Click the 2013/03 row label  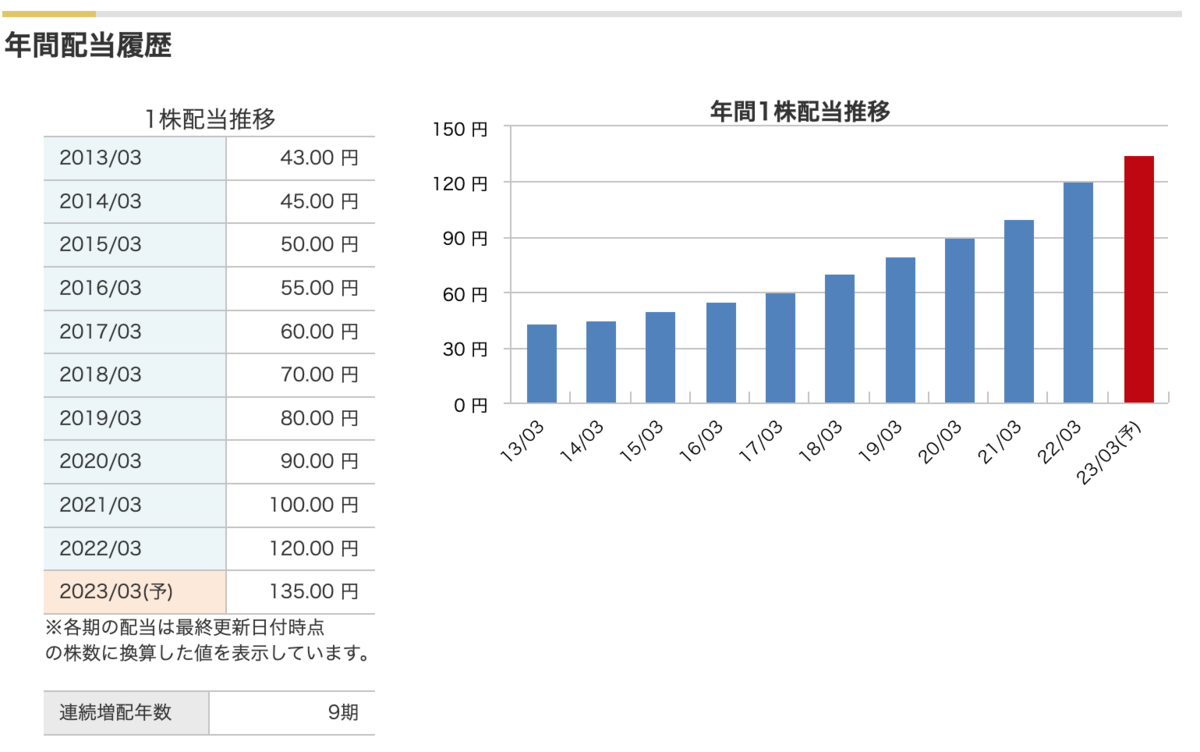(x=135, y=158)
